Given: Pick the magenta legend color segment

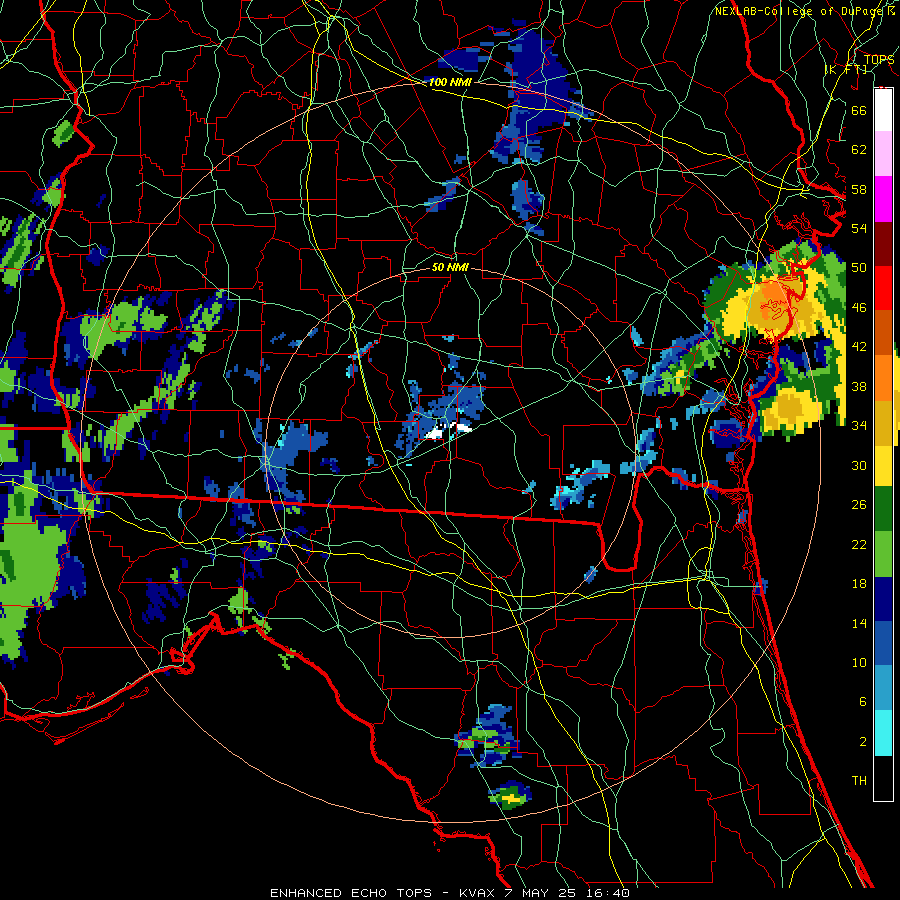Looking at the screenshot, I should pyautogui.click(x=883, y=199).
